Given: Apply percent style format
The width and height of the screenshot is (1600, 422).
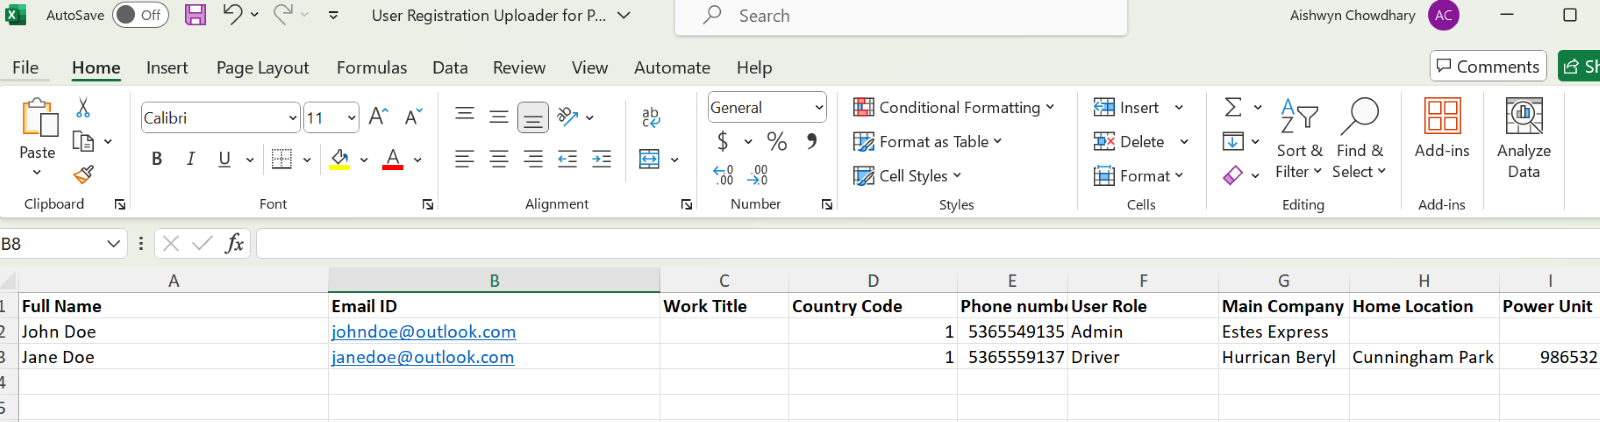Looking at the screenshot, I should coord(777,141).
